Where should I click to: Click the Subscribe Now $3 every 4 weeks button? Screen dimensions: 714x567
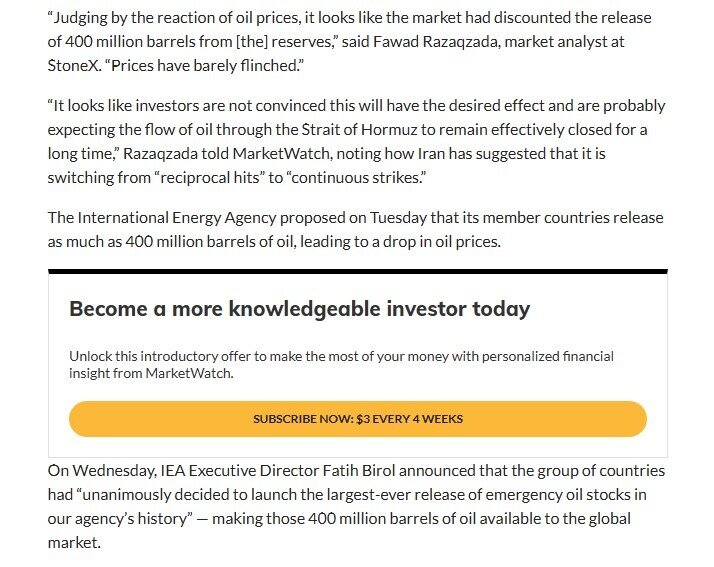357,419
